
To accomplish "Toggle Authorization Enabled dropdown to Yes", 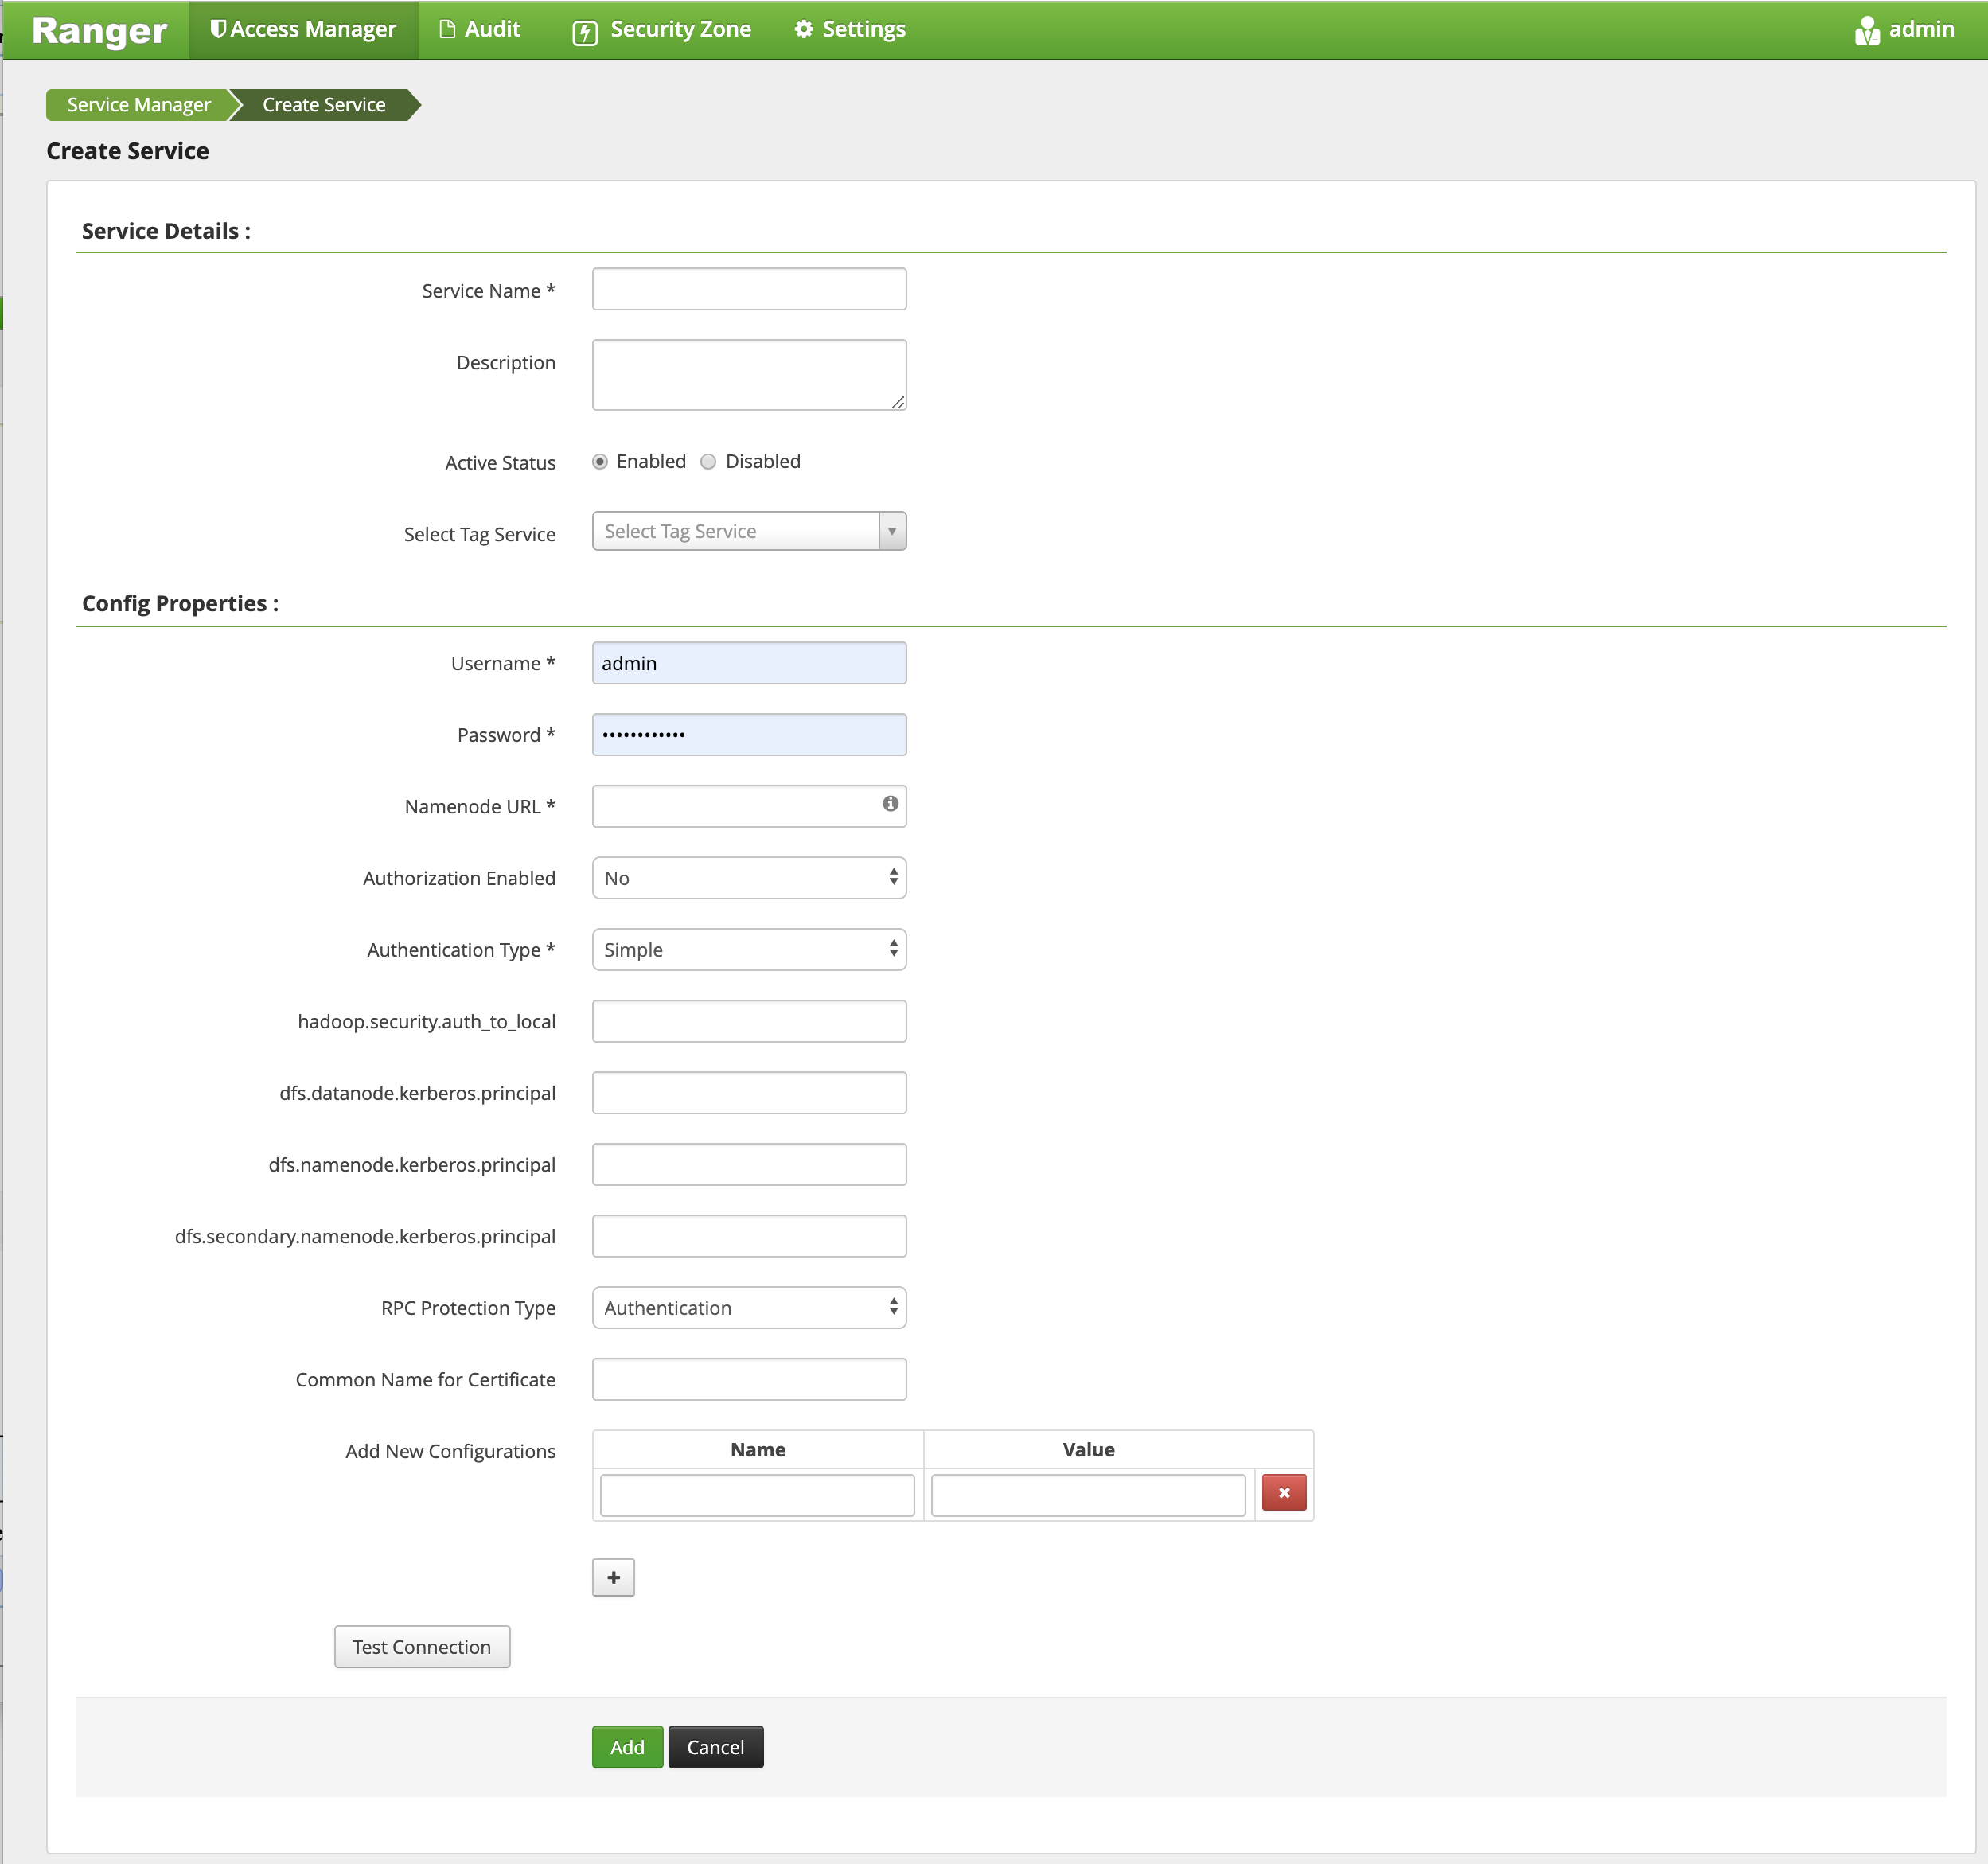I will [748, 876].
